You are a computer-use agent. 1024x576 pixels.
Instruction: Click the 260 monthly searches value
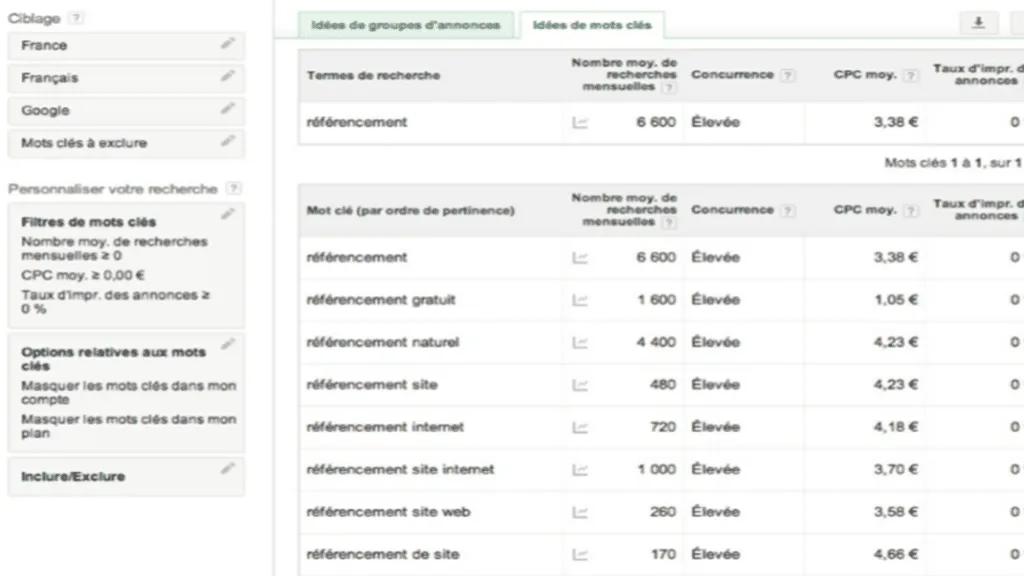coord(663,512)
